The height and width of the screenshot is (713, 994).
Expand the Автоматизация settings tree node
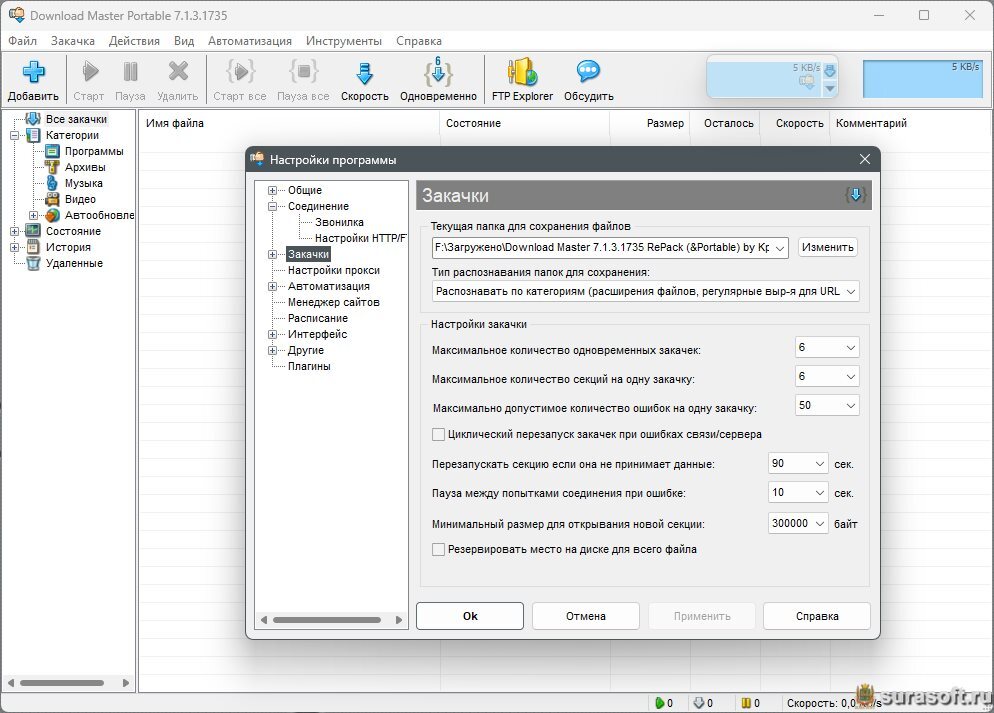(x=272, y=286)
